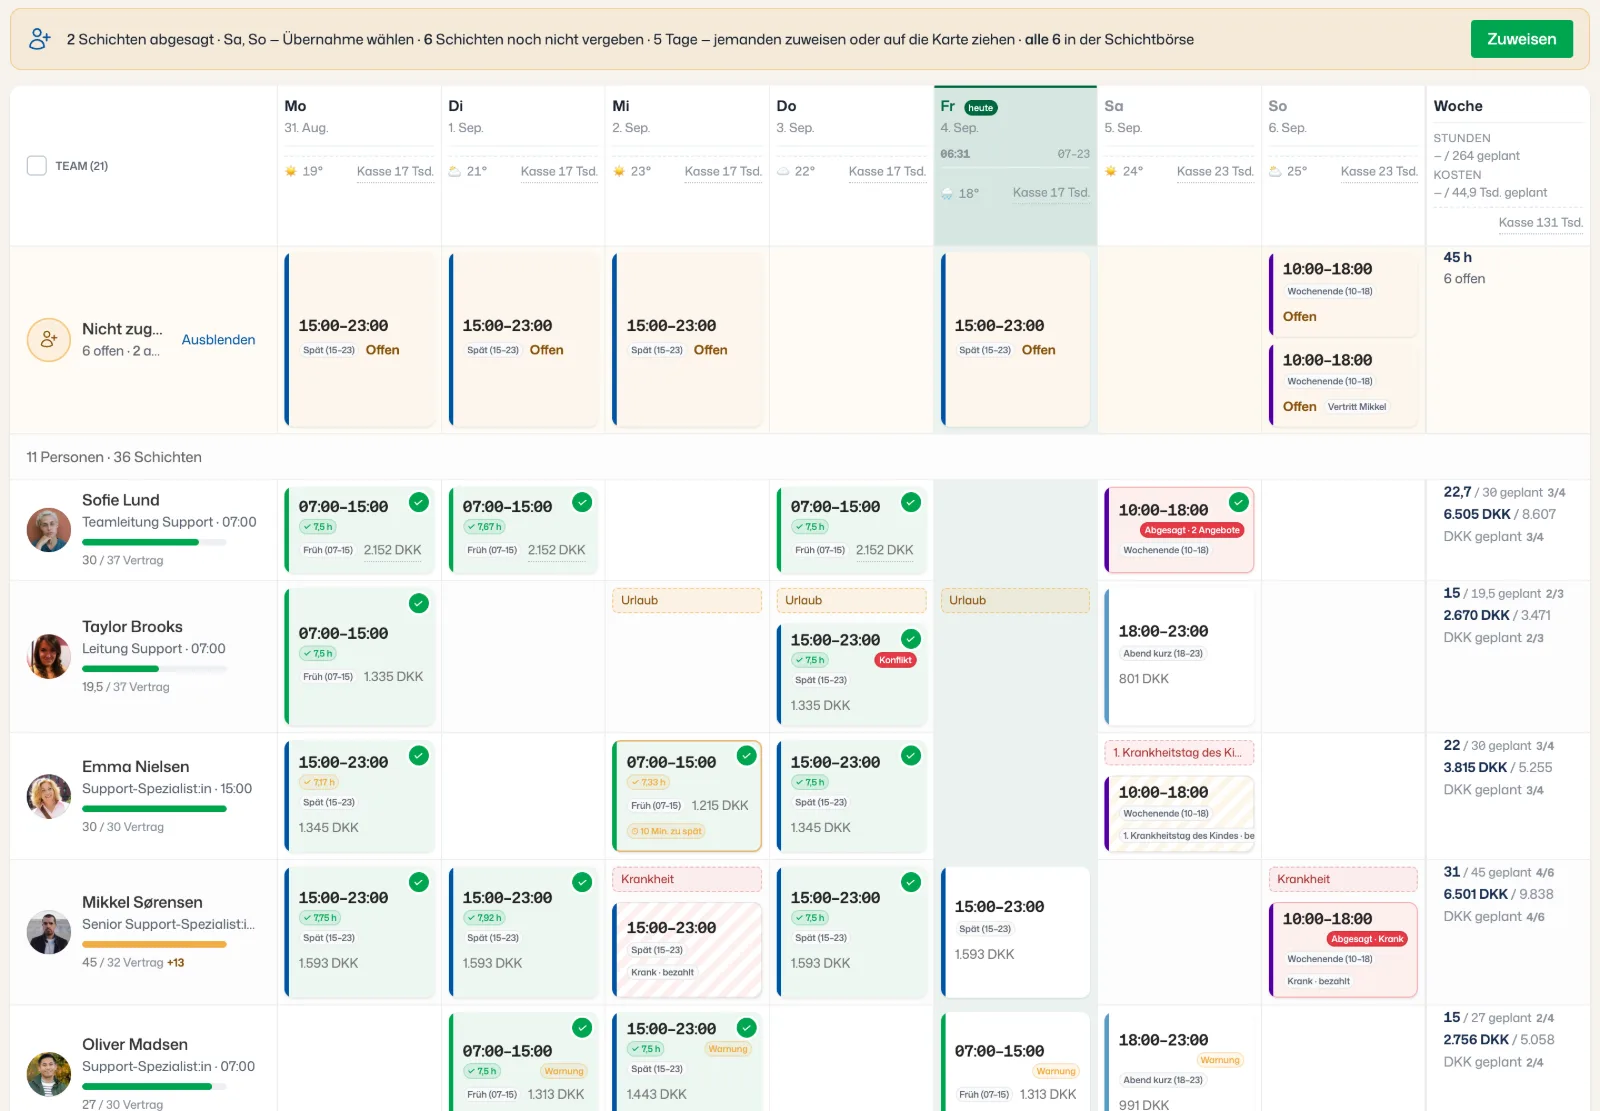
Task: Click the cloud weather icon for Tuesday 21°
Action: 455,171
